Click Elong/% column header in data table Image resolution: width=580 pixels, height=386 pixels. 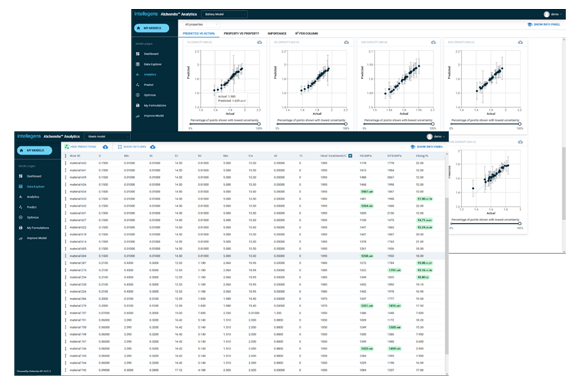click(422, 156)
